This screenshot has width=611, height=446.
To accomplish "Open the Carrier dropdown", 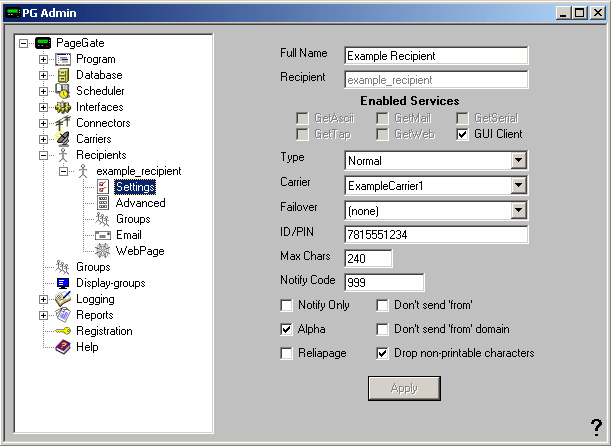I will click(518, 185).
